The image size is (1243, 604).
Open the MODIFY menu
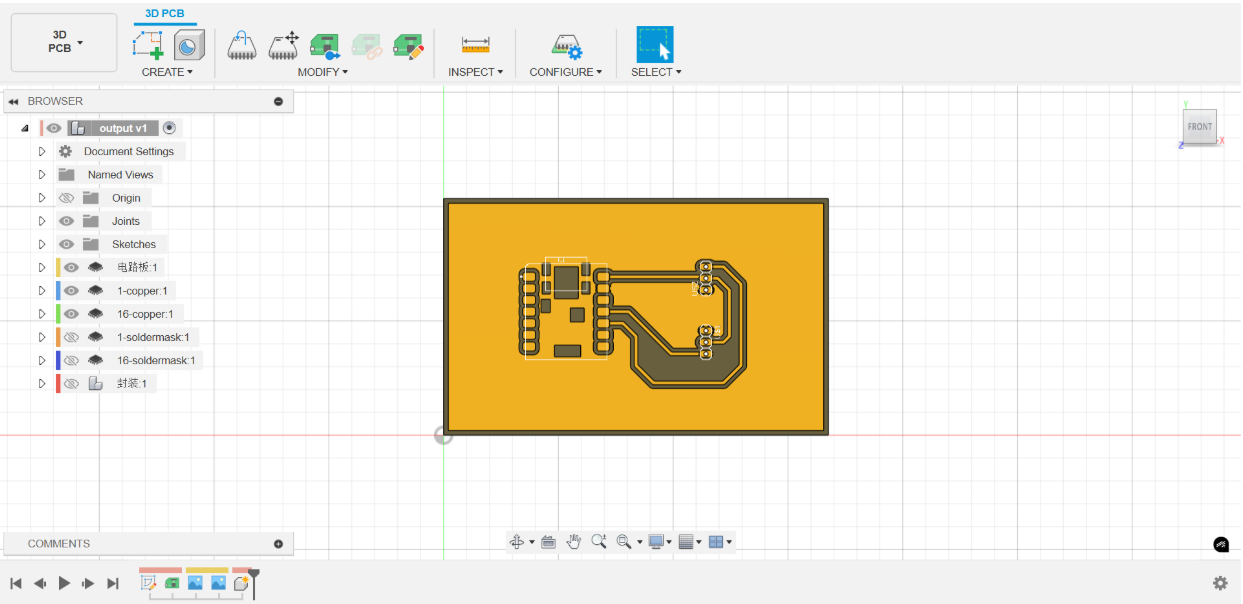pos(323,72)
